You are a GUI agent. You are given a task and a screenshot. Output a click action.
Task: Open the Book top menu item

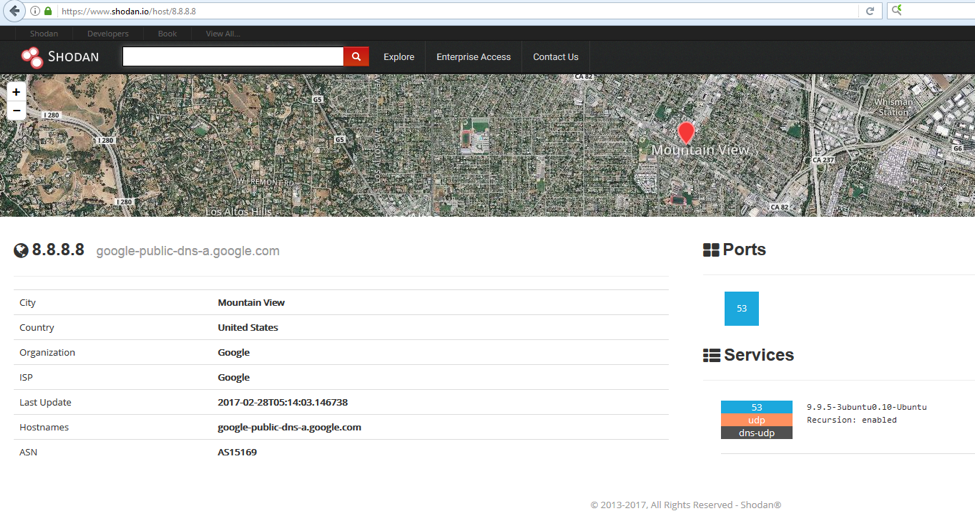(167, 34)
